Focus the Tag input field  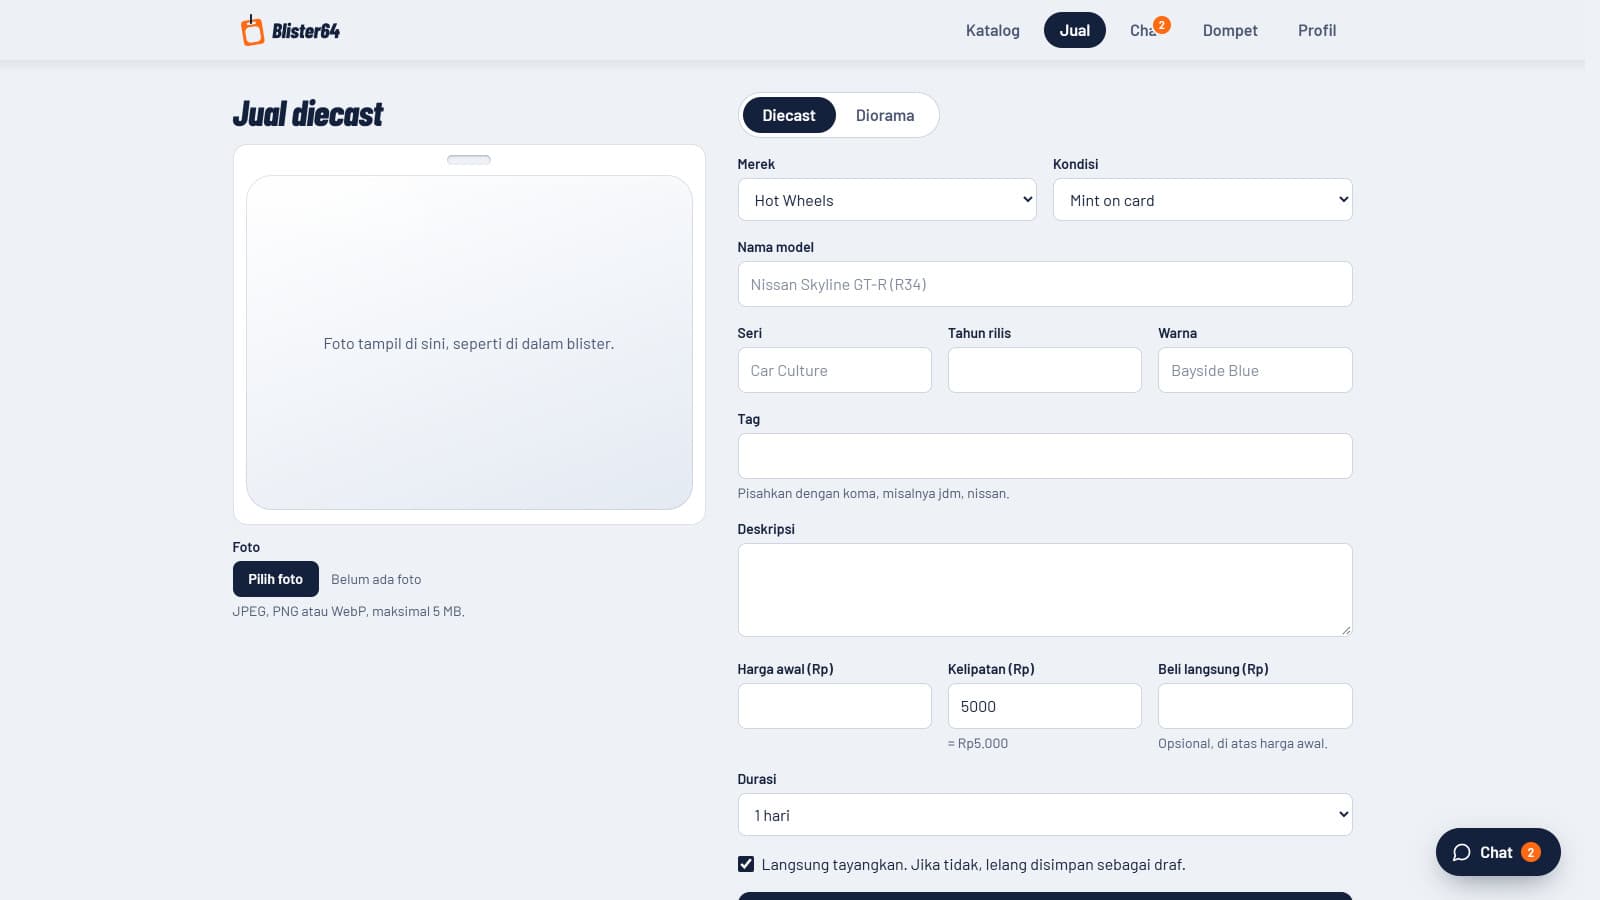(1045, 456)
